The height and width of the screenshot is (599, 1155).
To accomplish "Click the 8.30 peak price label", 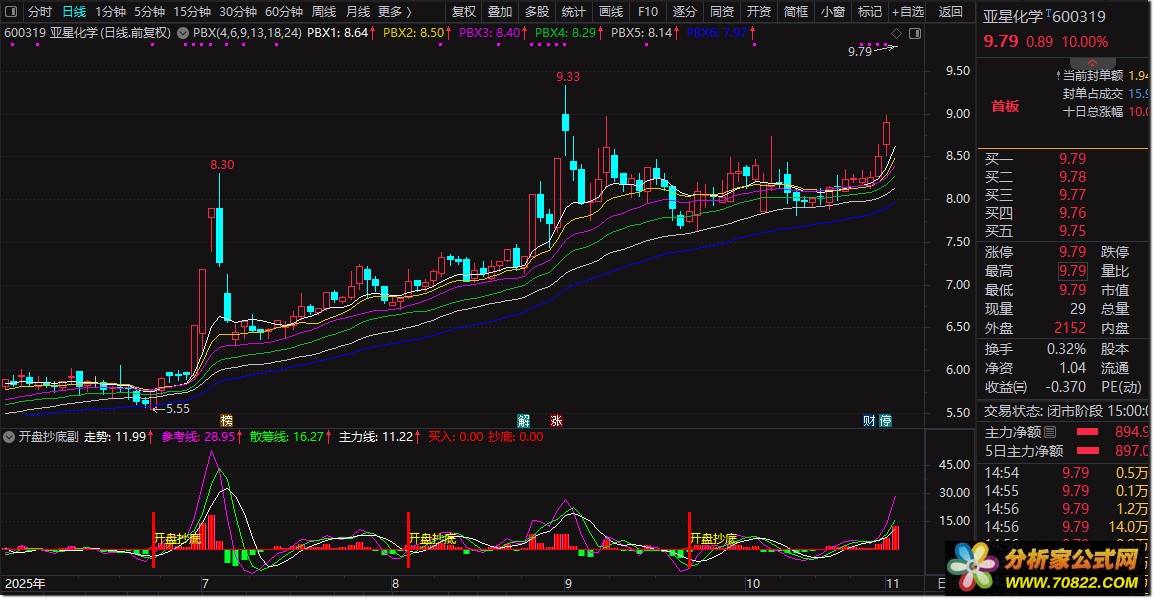I will click(x=222, y=165).
